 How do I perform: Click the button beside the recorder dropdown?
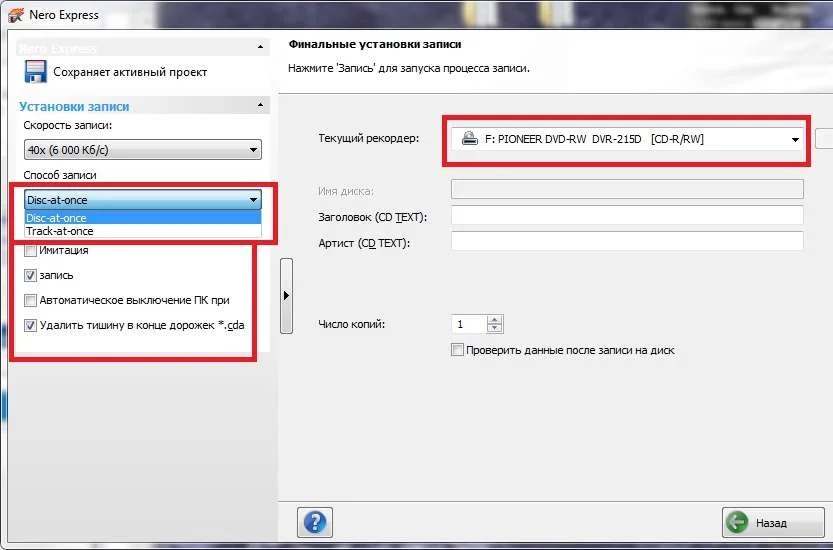(x=824, y=139)
